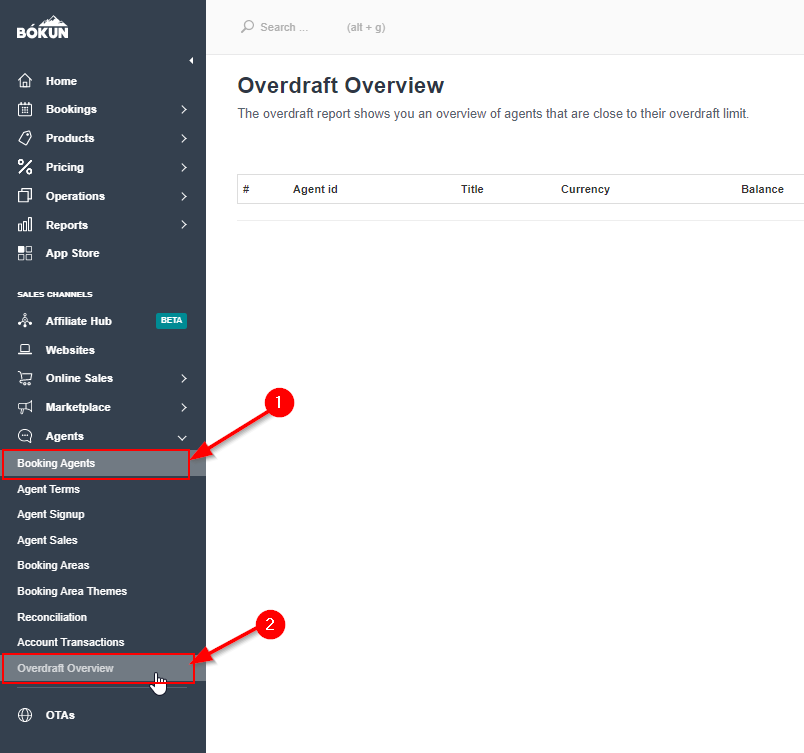Open the Marketplace menu
Screen dimensions: 804x753
click(x=78, y=407)
